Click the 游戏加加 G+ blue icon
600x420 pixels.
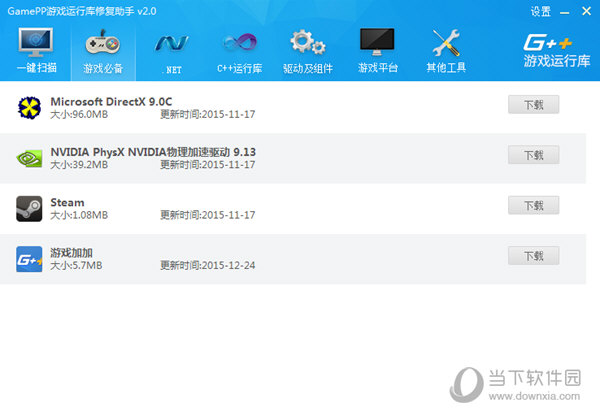(29, 259)
